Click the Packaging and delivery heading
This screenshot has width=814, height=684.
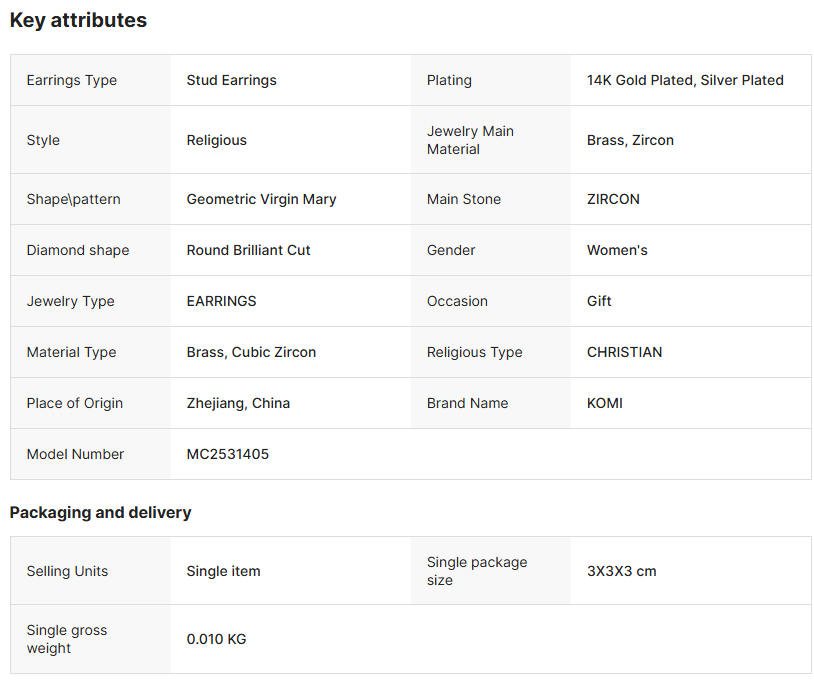tap(100, 512)
